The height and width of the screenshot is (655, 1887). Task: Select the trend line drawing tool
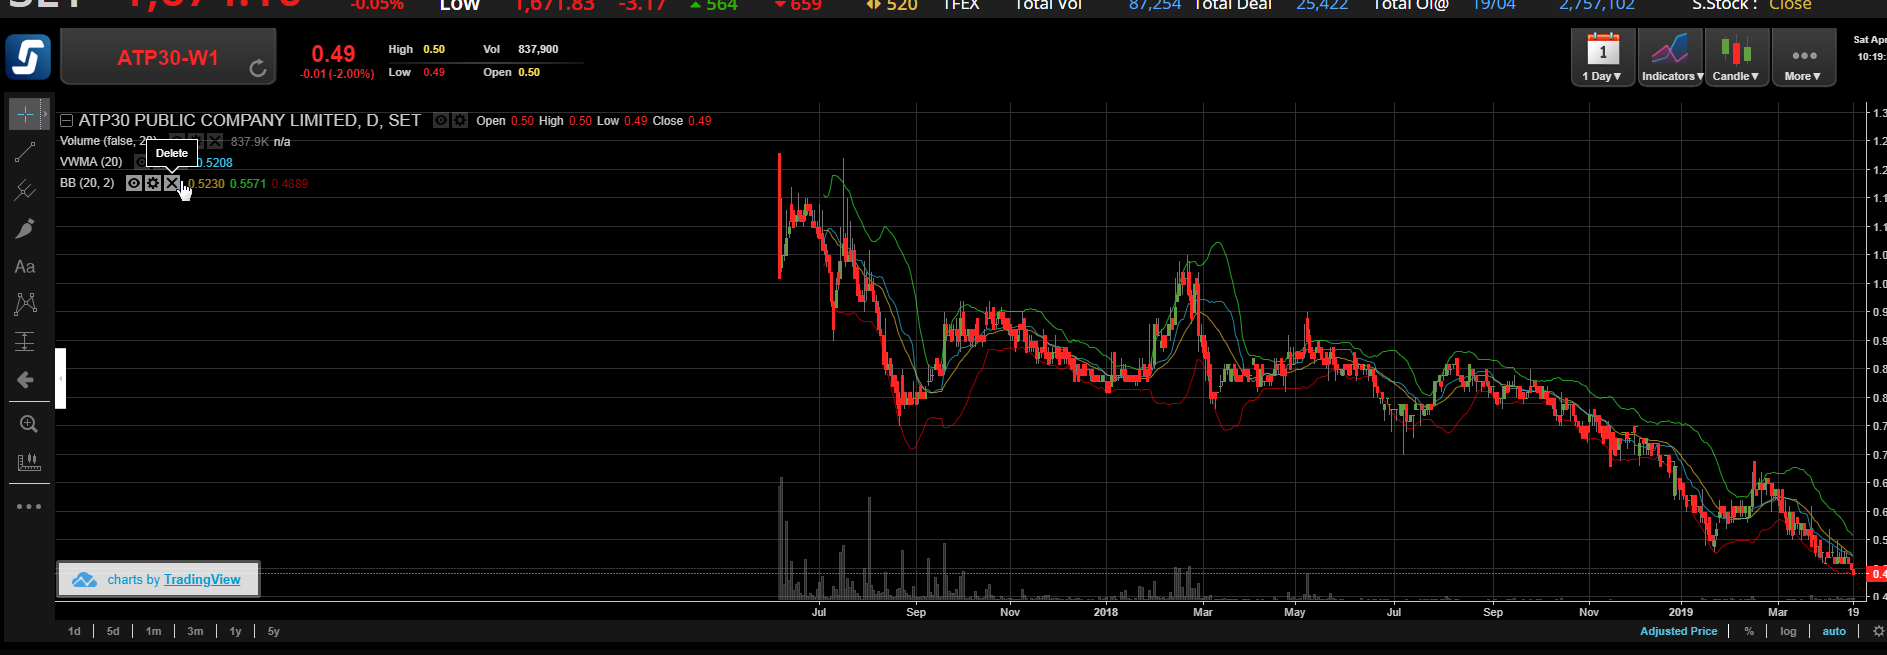click(x=25, y=152)
